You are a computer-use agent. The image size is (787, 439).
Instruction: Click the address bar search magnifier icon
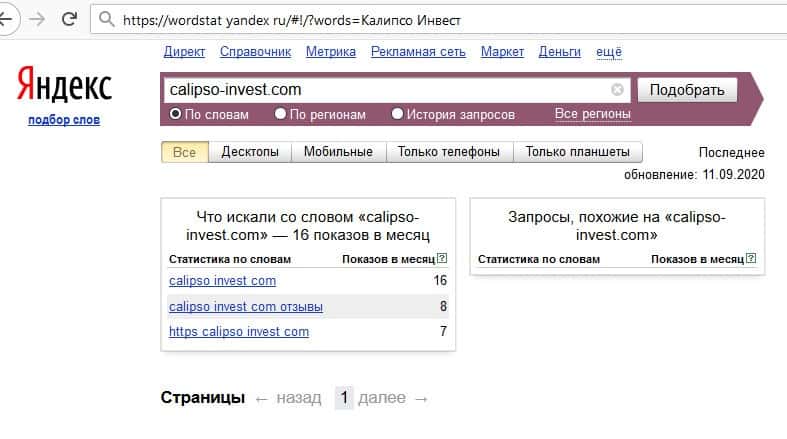point(107,19)
